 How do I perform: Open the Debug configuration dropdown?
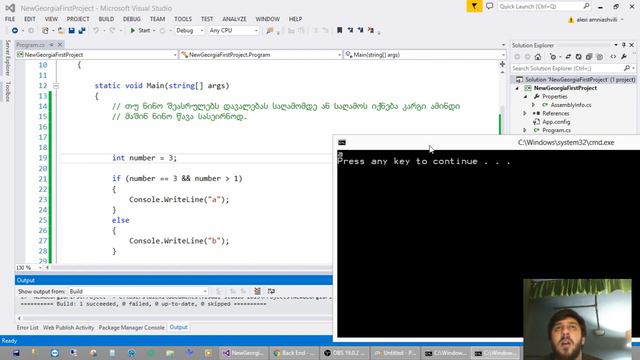click(189, 31)
